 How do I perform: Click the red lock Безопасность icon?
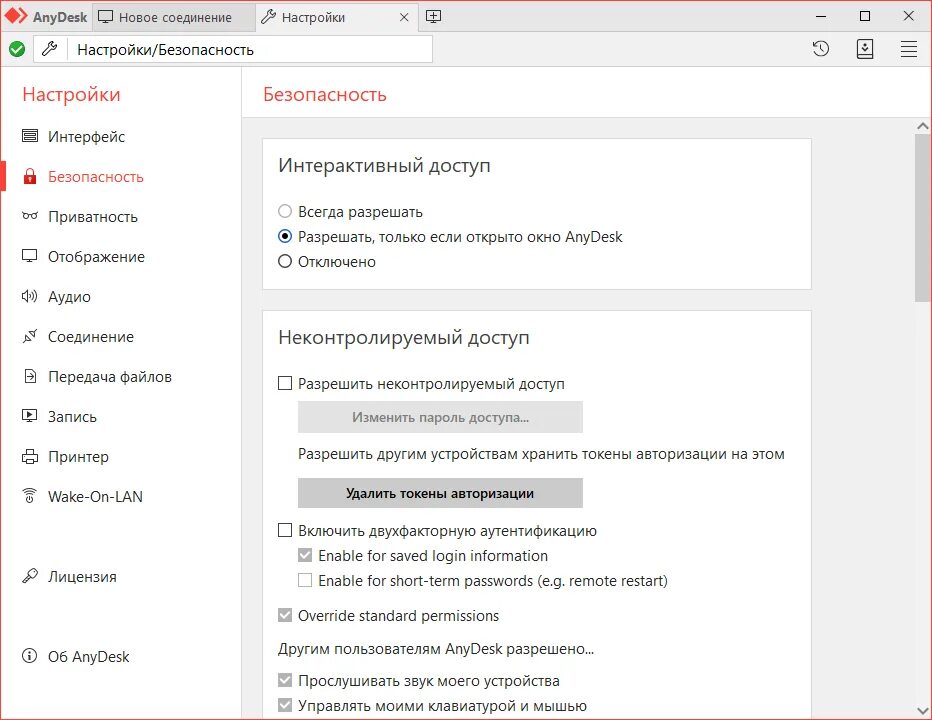(30, 177)
